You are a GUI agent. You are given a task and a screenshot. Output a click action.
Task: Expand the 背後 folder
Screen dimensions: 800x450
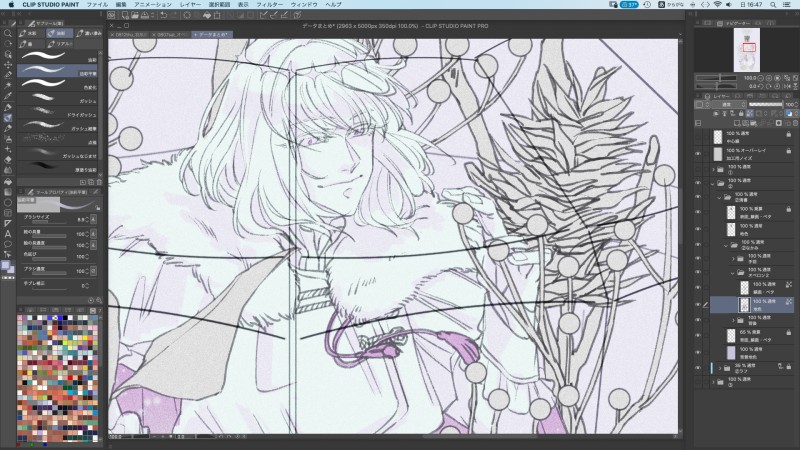[x=733, y=320]
